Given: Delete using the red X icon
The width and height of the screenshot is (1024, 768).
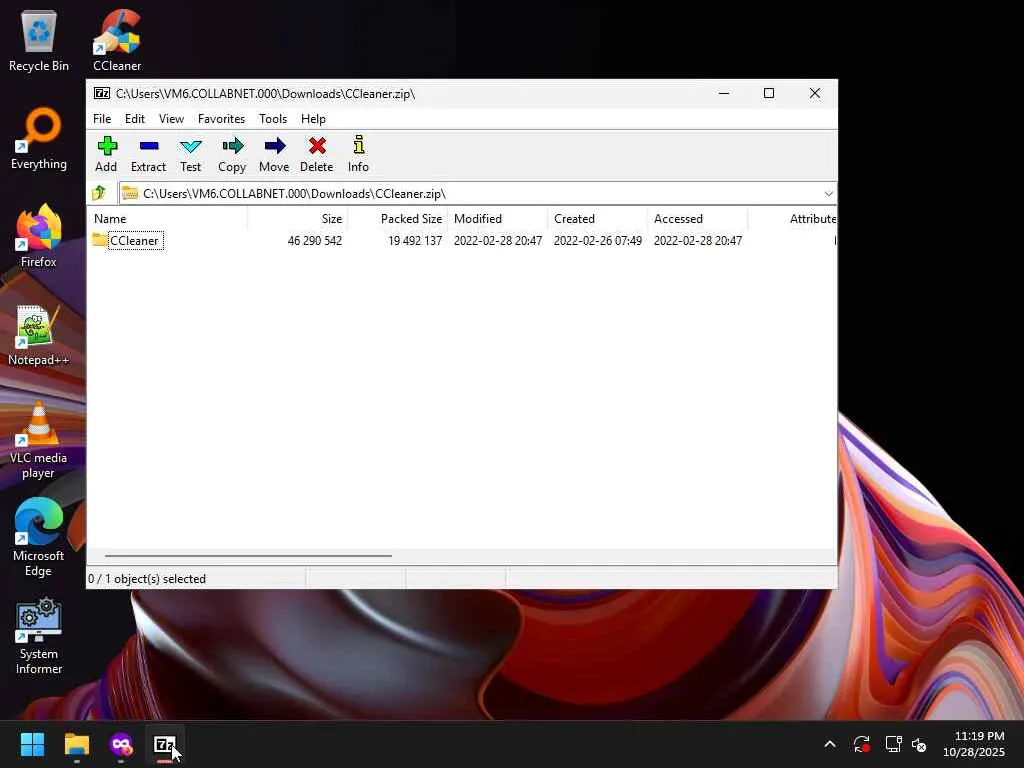Looking at the screenshot, I should (317, 154).
